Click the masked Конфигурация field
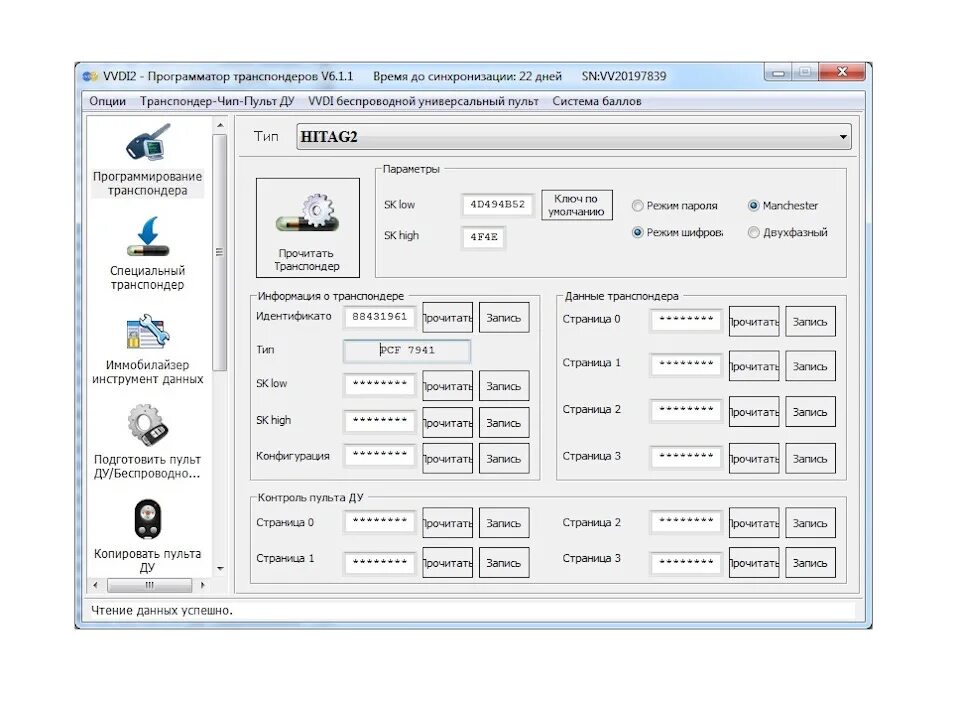960x701 pixels. point(380,455)
